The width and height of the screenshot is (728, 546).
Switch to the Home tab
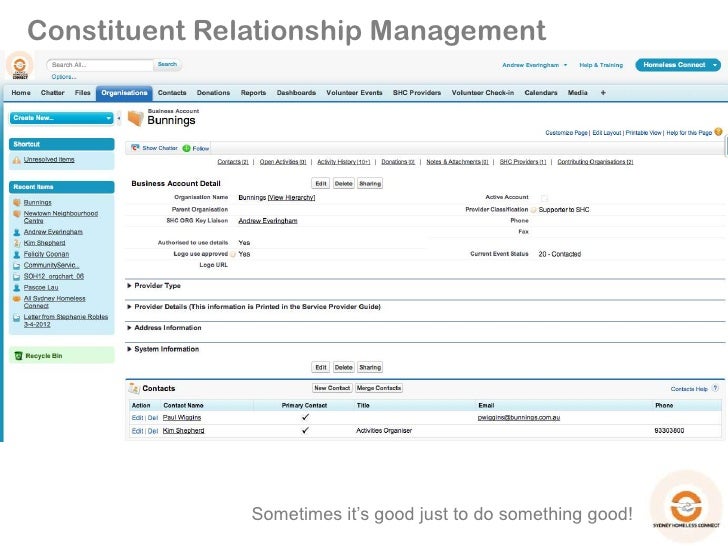pos(21,93)
